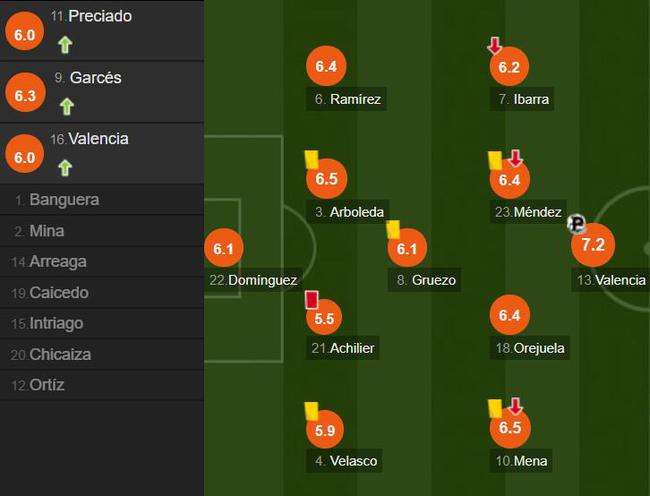
Task: Click Preciado's green substitution-on arrow
Action: (x=65, y=45)
